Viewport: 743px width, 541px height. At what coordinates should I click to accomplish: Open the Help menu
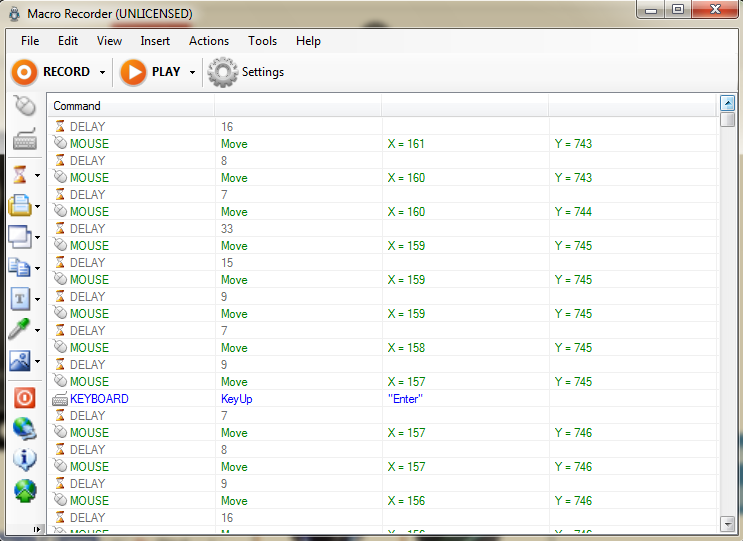point(308,41)
